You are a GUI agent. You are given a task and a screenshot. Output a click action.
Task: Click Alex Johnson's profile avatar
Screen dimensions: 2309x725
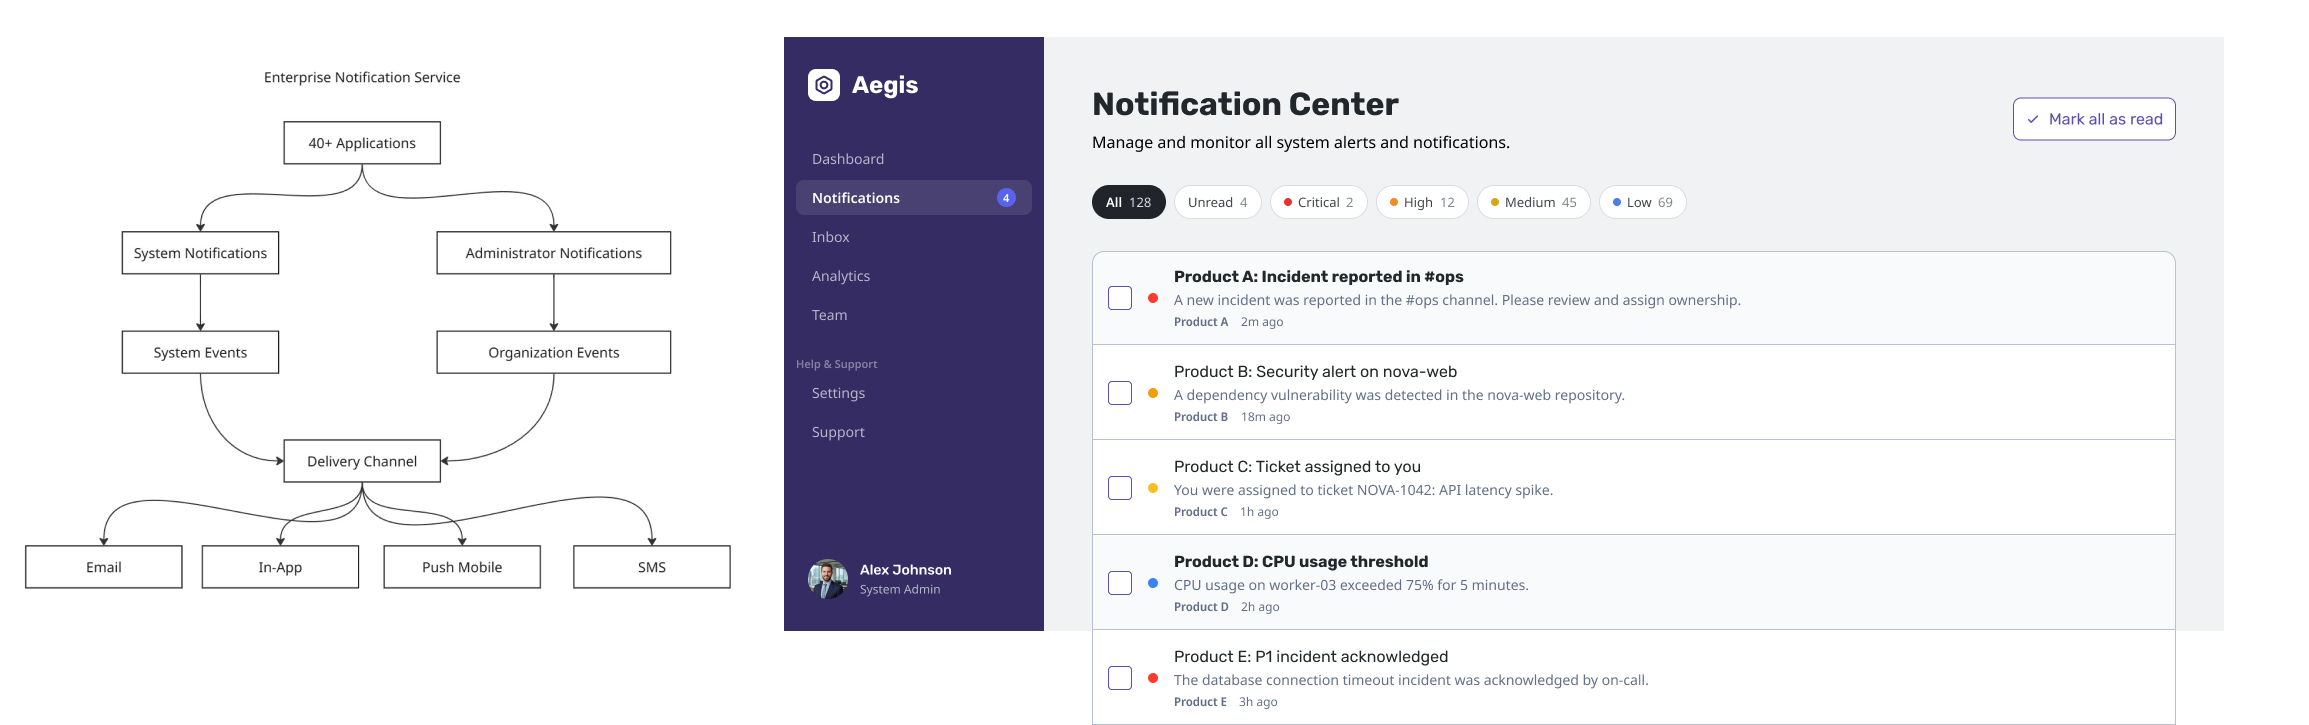click(828, 579)
